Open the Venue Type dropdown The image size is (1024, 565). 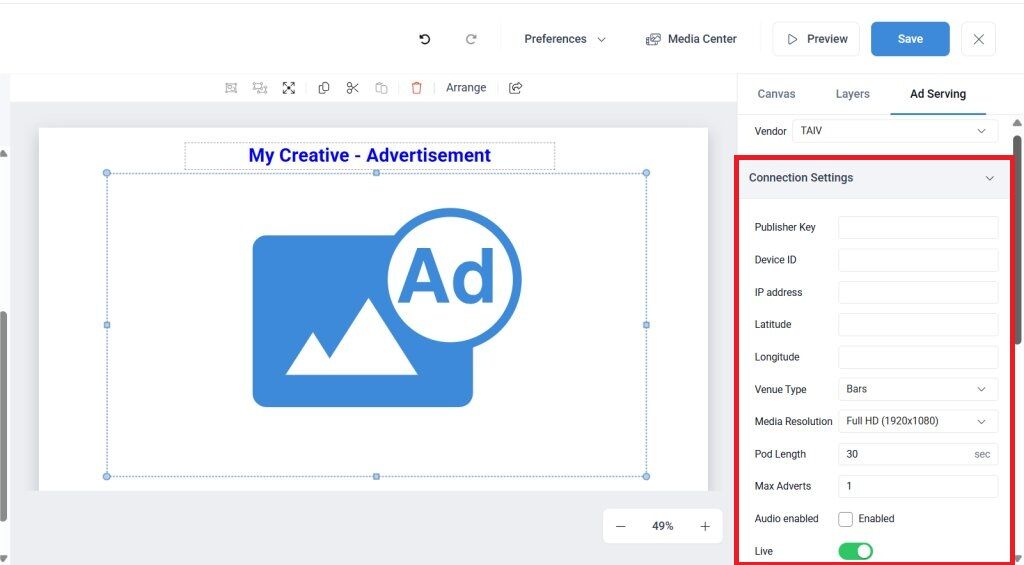point(918,389)
